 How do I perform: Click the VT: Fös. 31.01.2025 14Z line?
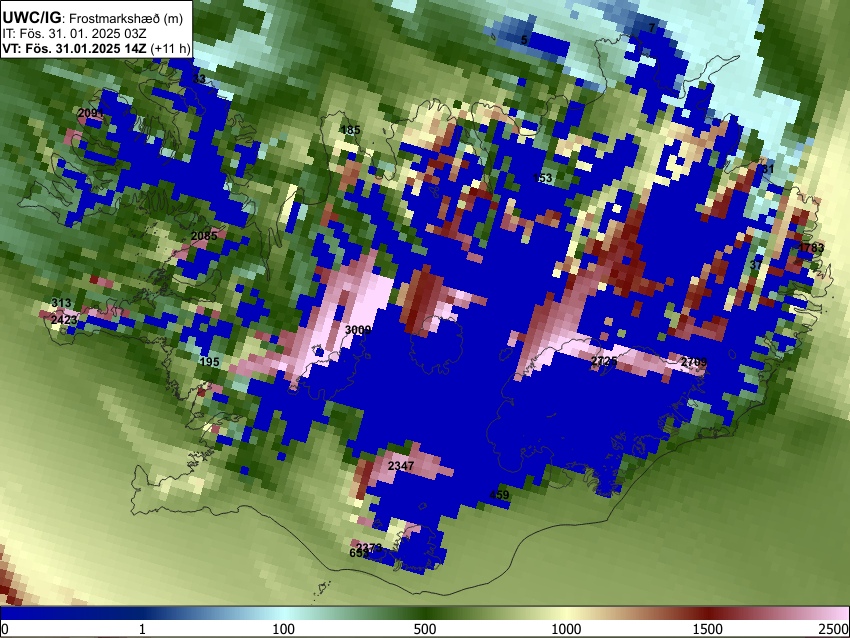click(x=96, y=48)
